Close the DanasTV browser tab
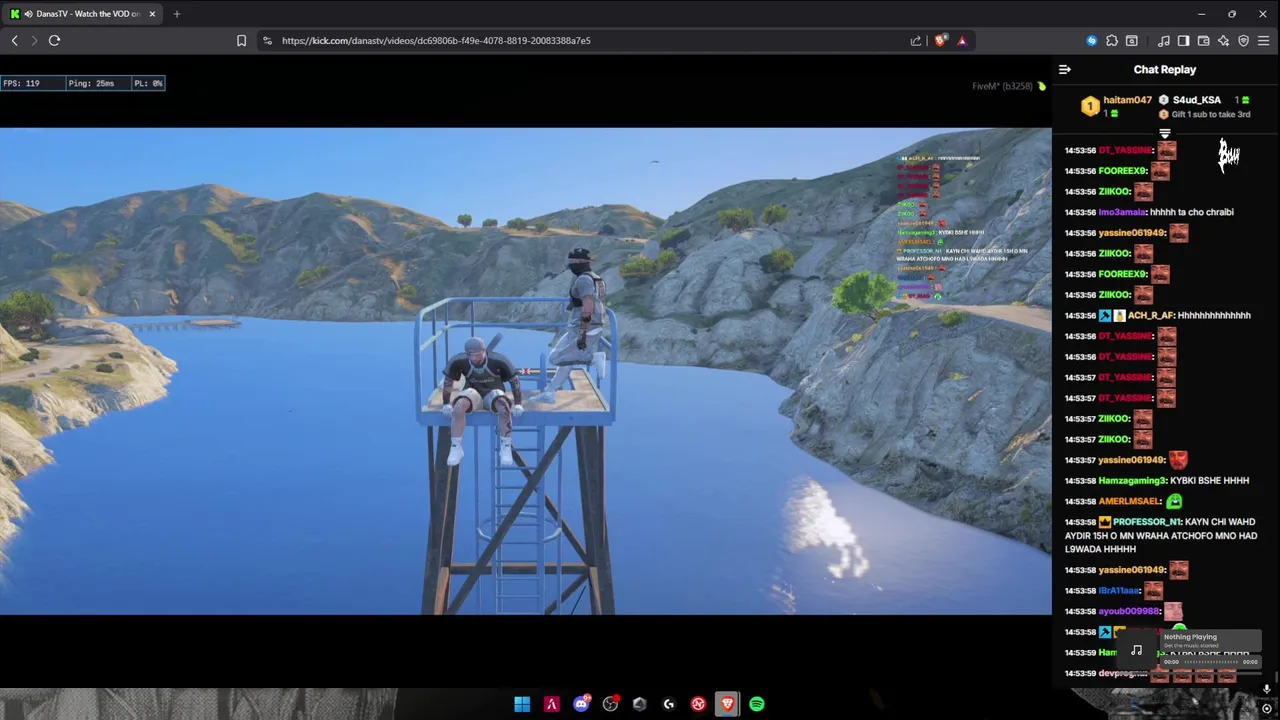This screenshot has height=720, width=1280. coord(152,14)
